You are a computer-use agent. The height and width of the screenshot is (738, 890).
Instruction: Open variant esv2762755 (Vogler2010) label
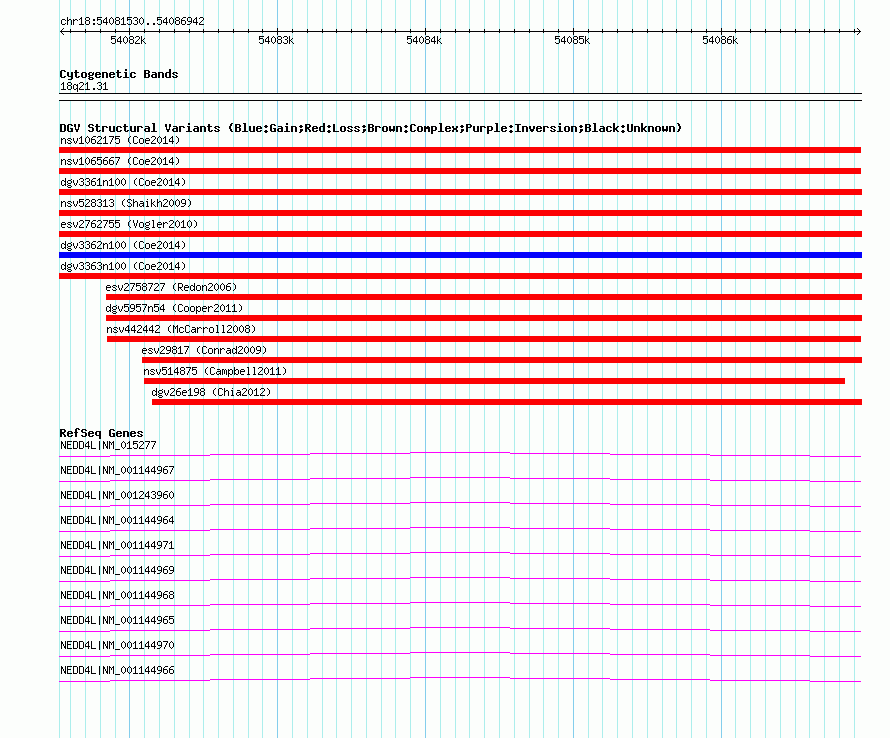[x=129, y=224]
